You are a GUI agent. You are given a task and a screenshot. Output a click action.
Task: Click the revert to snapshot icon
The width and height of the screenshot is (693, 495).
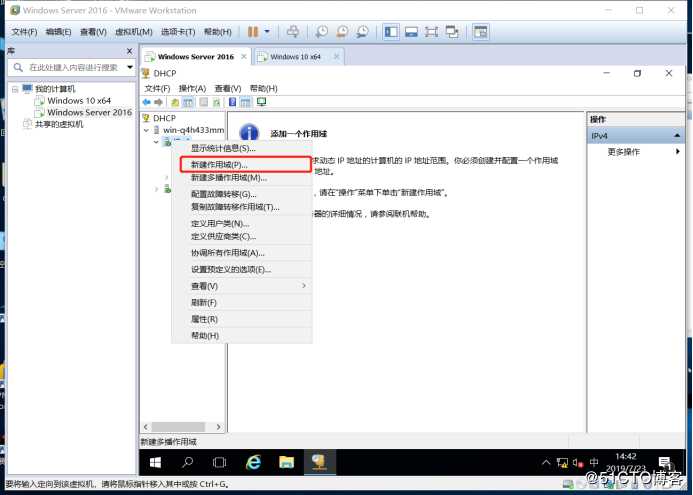pyautogui.click(x=342, y=32)
